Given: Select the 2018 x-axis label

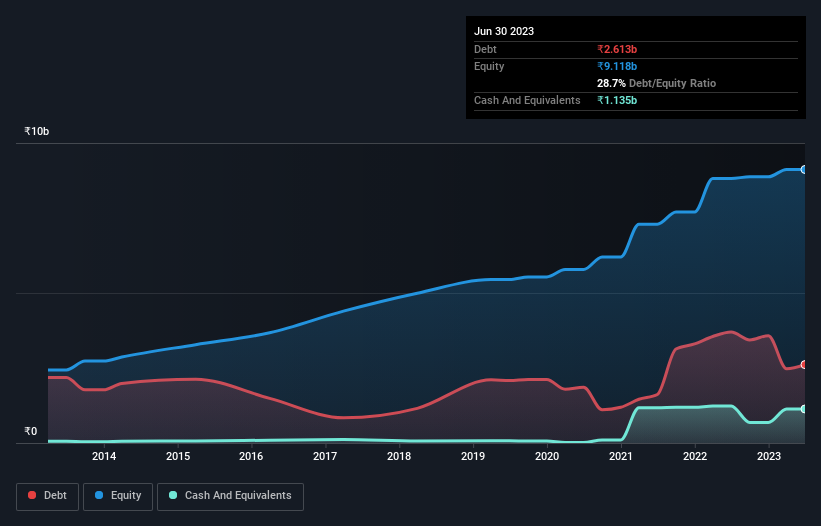Looking at the screenshot, I should coord(399,456).
